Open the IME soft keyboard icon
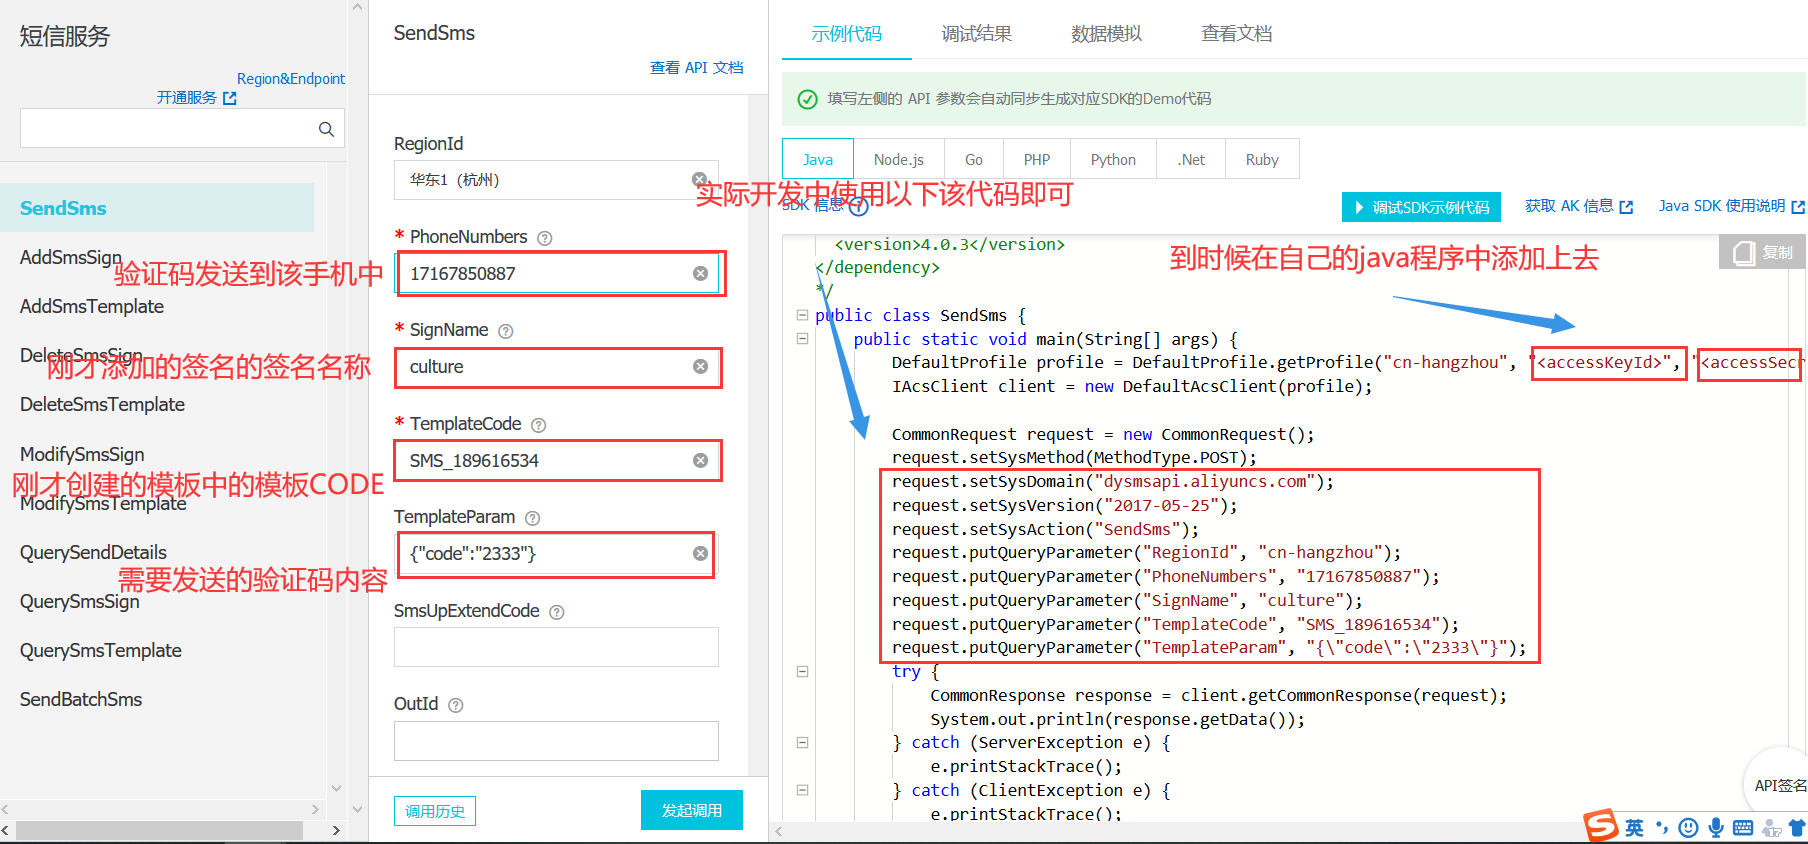 pyautogui.click(x=1743, y=827)
